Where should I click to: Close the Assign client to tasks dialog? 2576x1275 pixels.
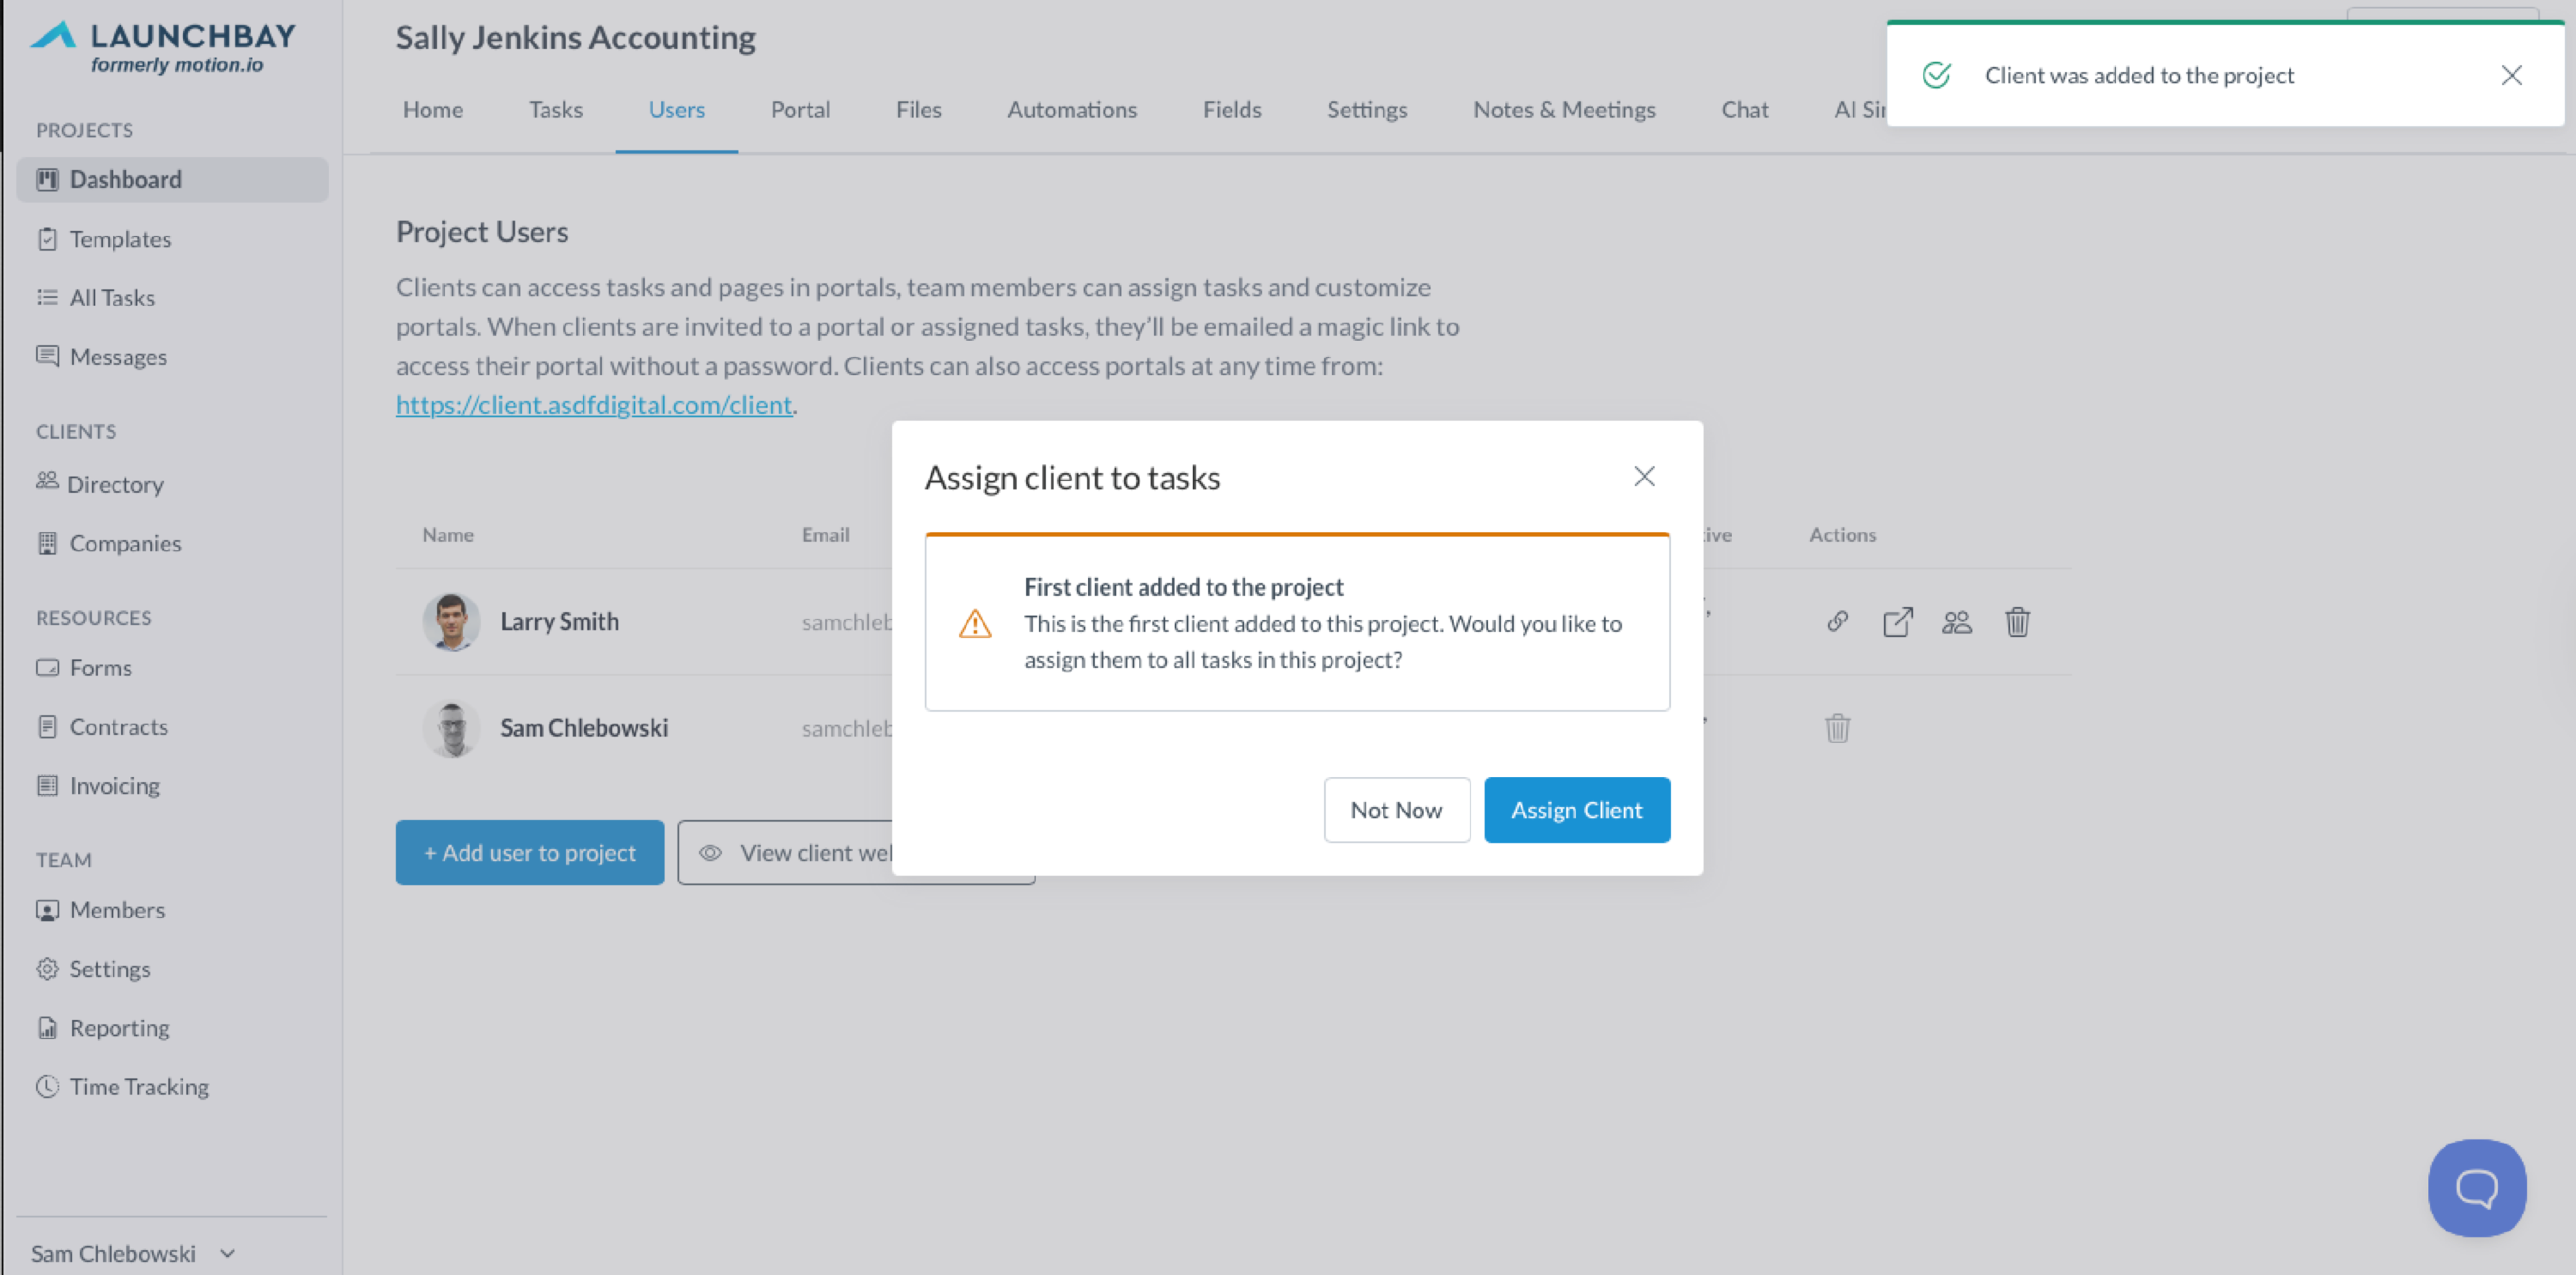[1644, 476]
